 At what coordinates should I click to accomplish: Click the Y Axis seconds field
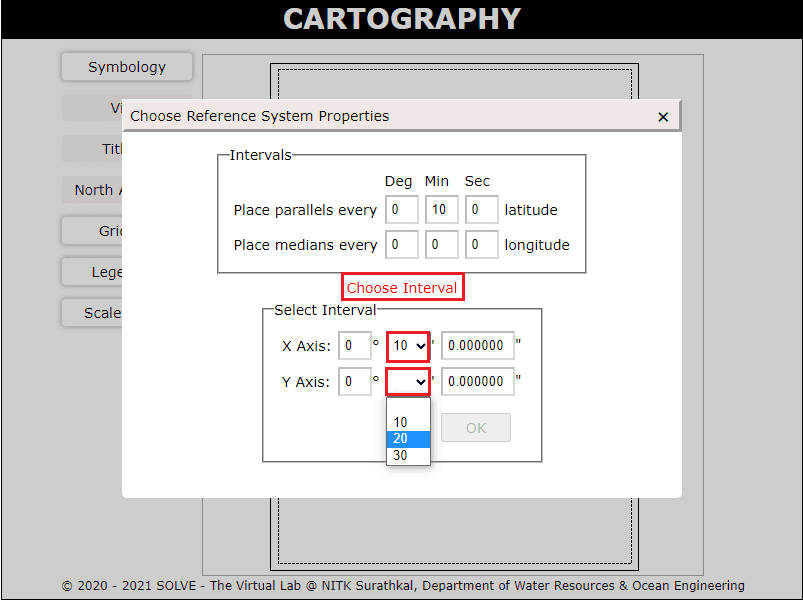pos(477,382)
